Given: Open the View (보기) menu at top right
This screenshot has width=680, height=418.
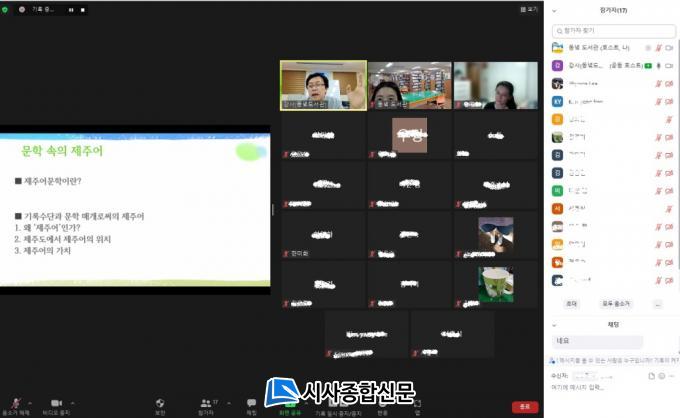Looking at the screenshot, I should (532, 9).
